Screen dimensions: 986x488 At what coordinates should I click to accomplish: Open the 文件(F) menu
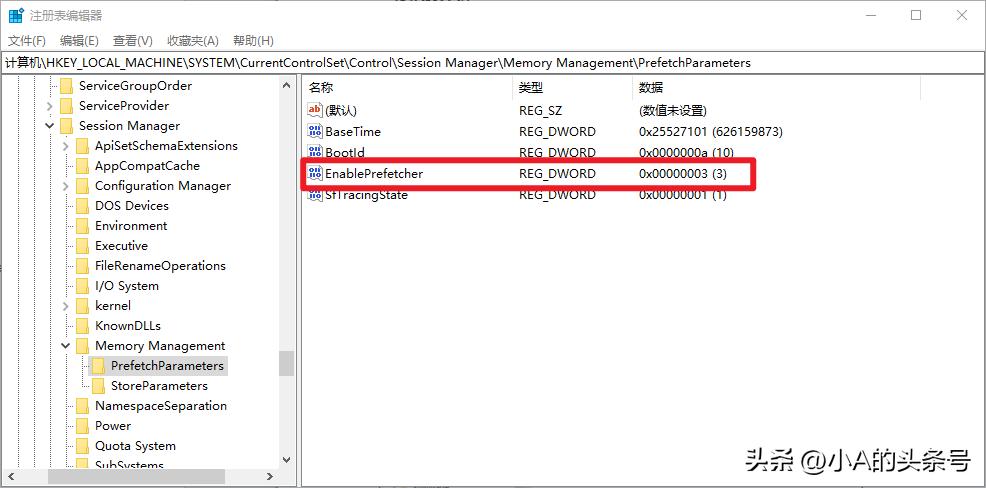tap(27, 41)
